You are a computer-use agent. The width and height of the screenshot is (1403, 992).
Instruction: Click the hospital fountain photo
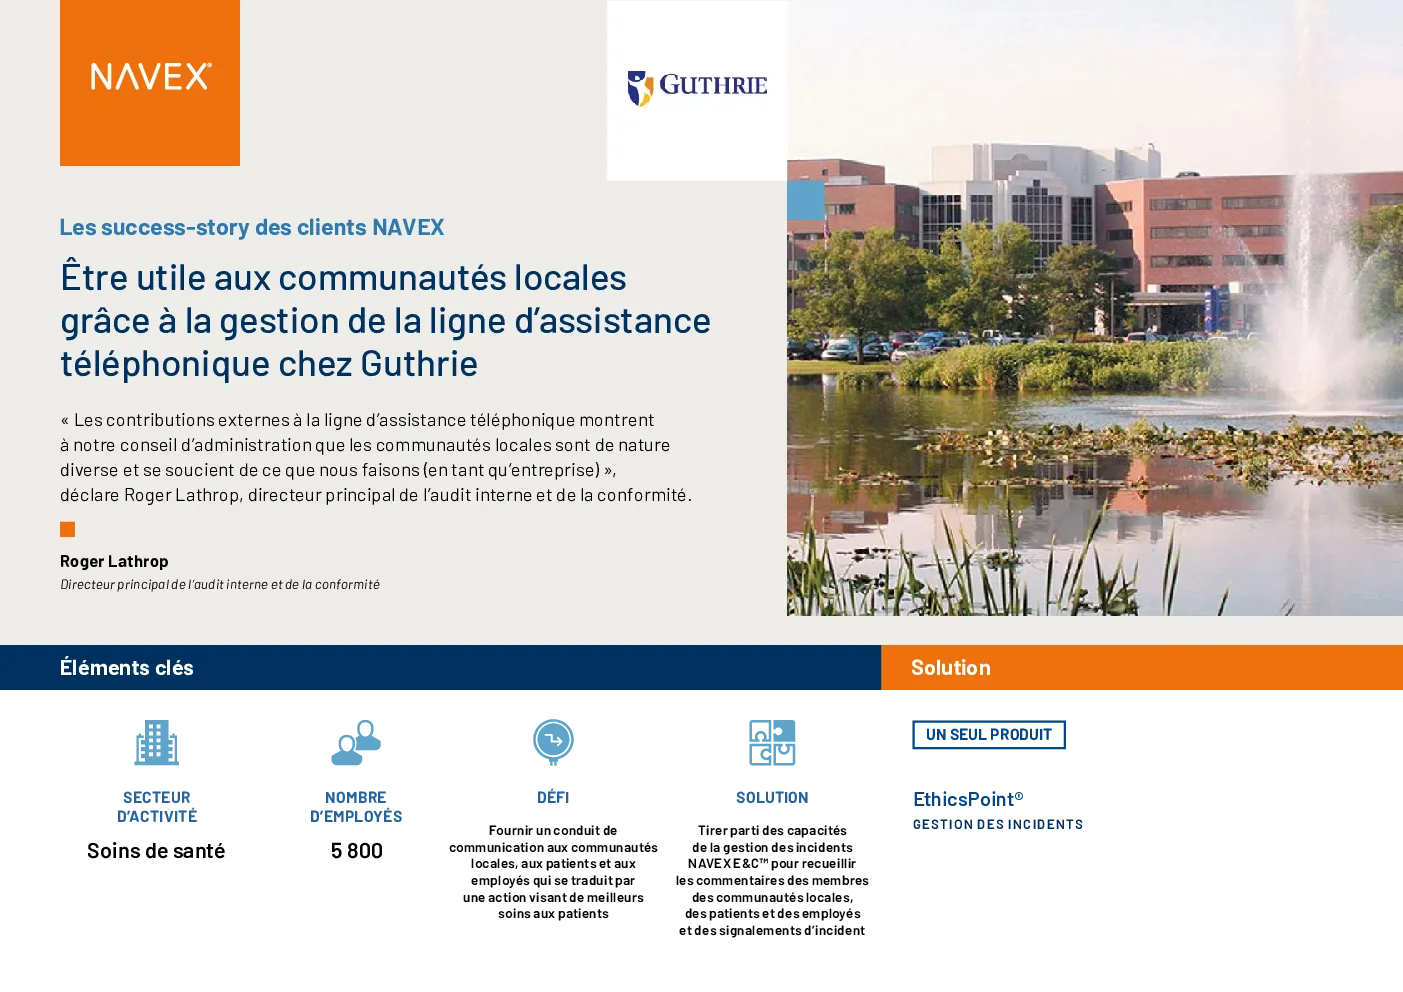tap(1095, 308)
